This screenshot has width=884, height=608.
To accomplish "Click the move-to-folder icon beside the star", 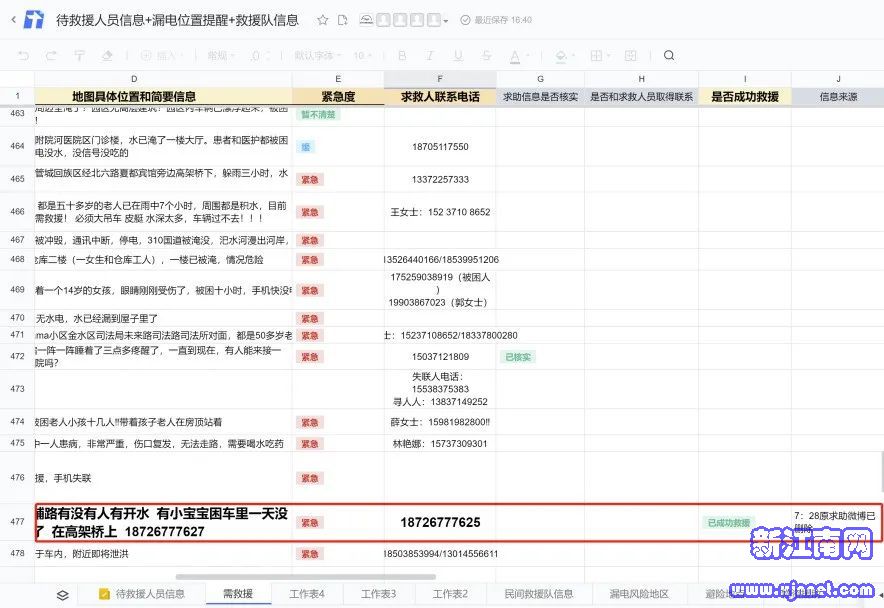I will (342, 20).
